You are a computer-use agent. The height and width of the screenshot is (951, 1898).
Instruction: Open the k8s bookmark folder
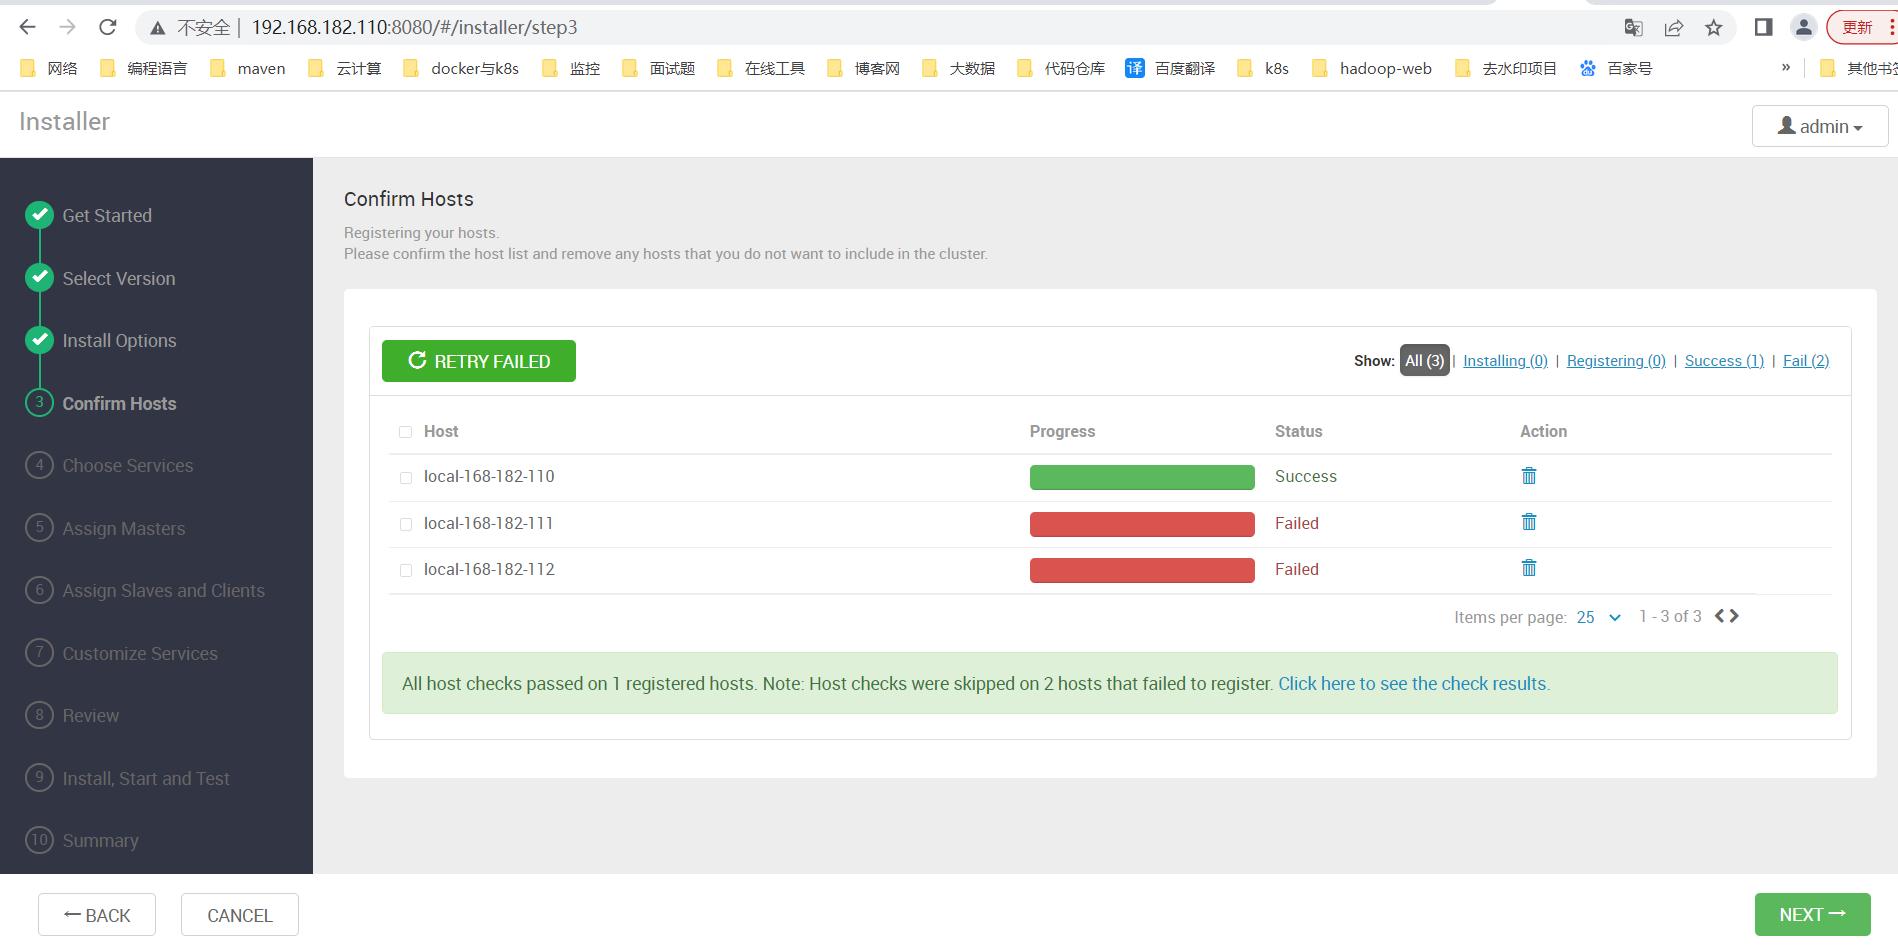tap(1262, 68)
